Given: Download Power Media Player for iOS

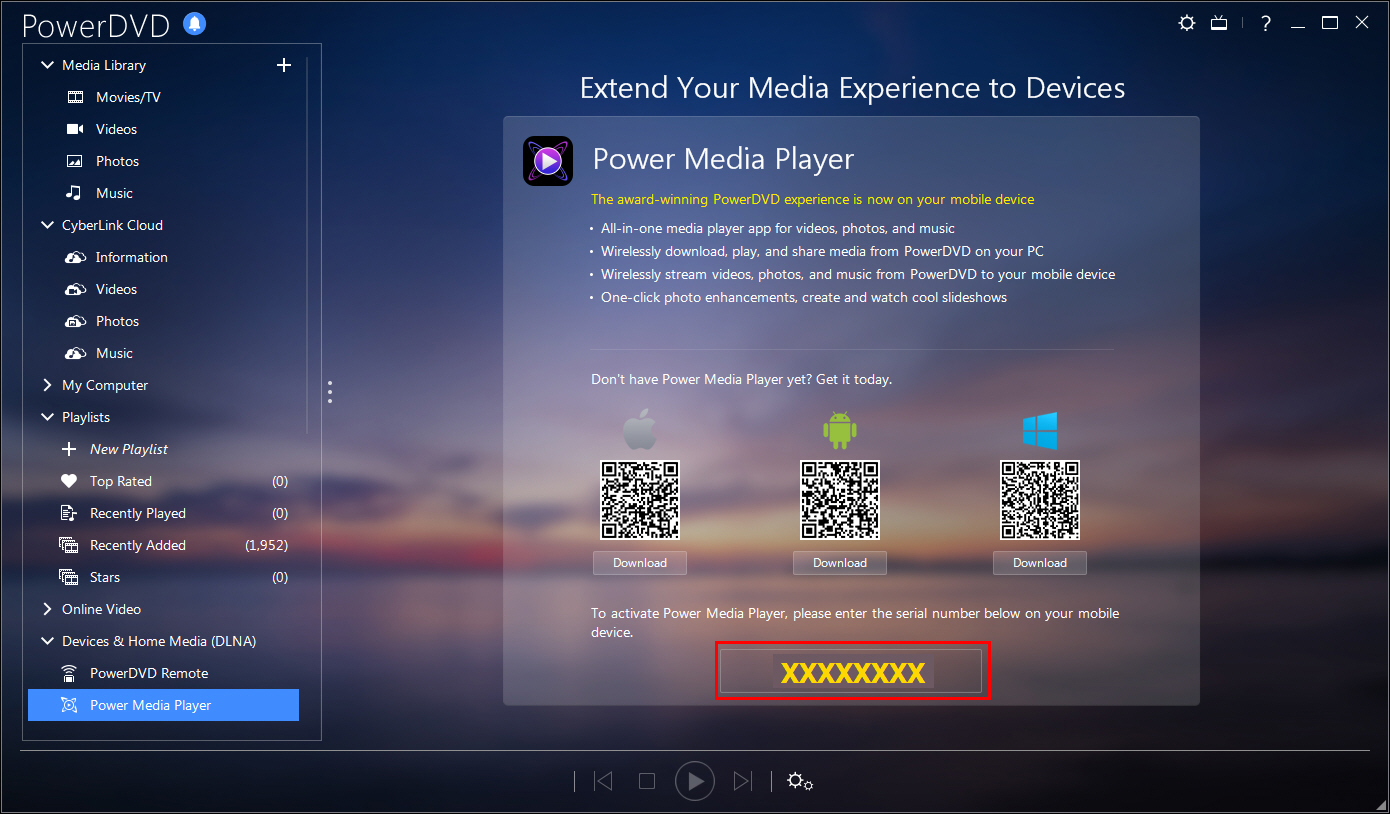Looking at the screenshot, I should coord(640,563).
